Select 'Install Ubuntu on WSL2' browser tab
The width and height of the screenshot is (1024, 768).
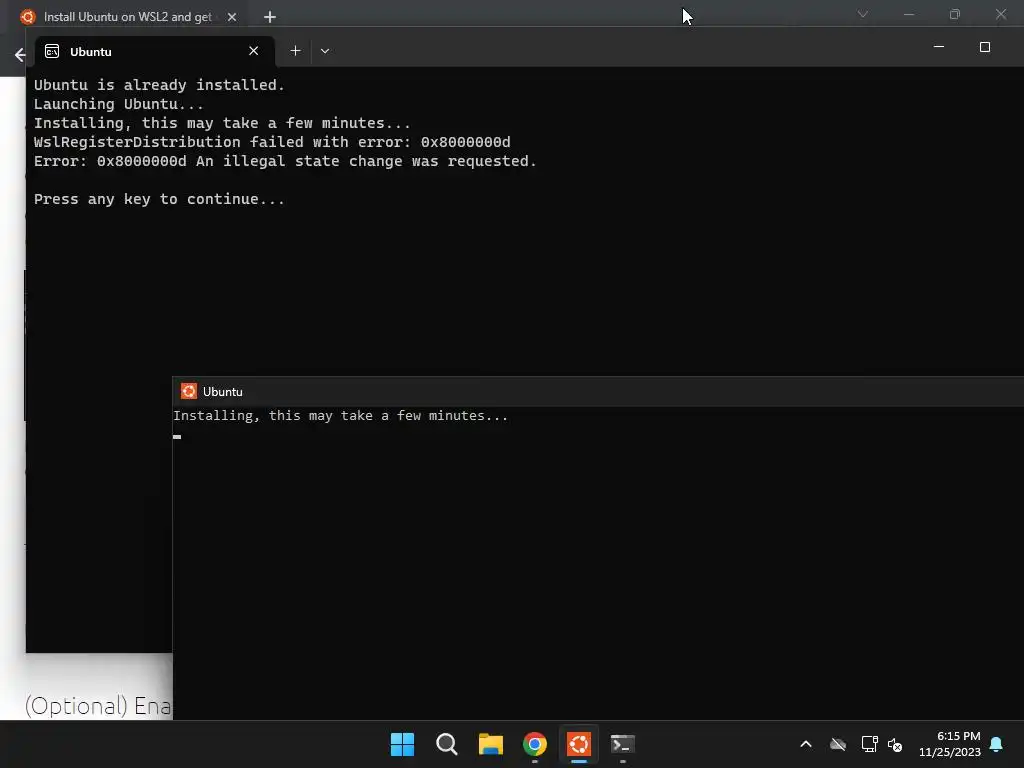coord(127,17)
